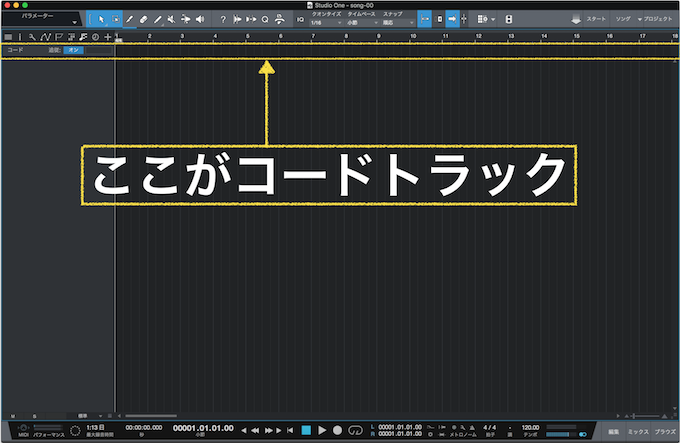Click the Performance monitor
Image resolution: width=680 pixels, height=443 pixels.
coord(49,431)
